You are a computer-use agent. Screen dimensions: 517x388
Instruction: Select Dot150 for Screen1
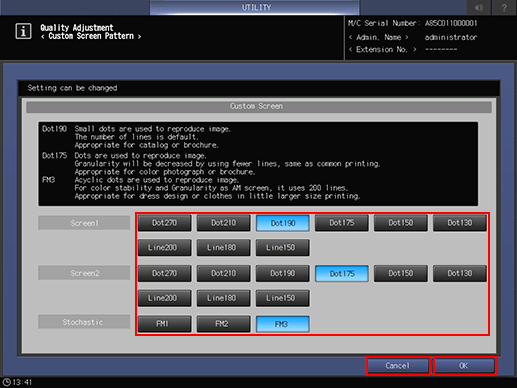pyautogui.click(x=401, y=223)
